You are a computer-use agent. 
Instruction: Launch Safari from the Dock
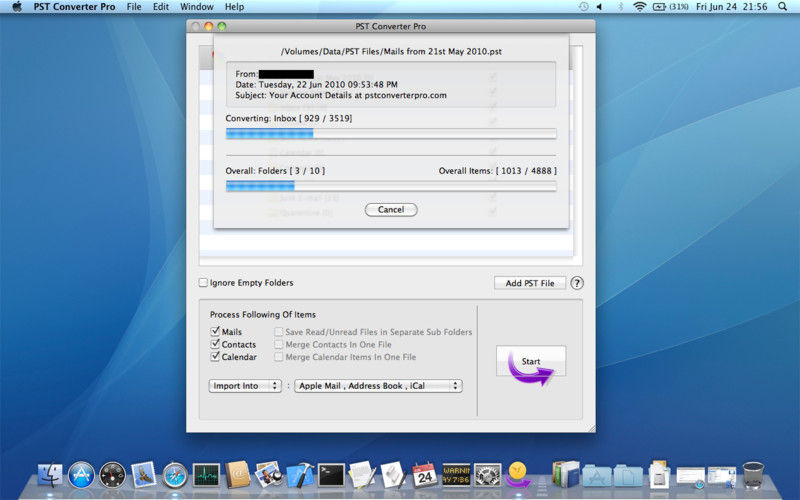click(x=175, y=475)
